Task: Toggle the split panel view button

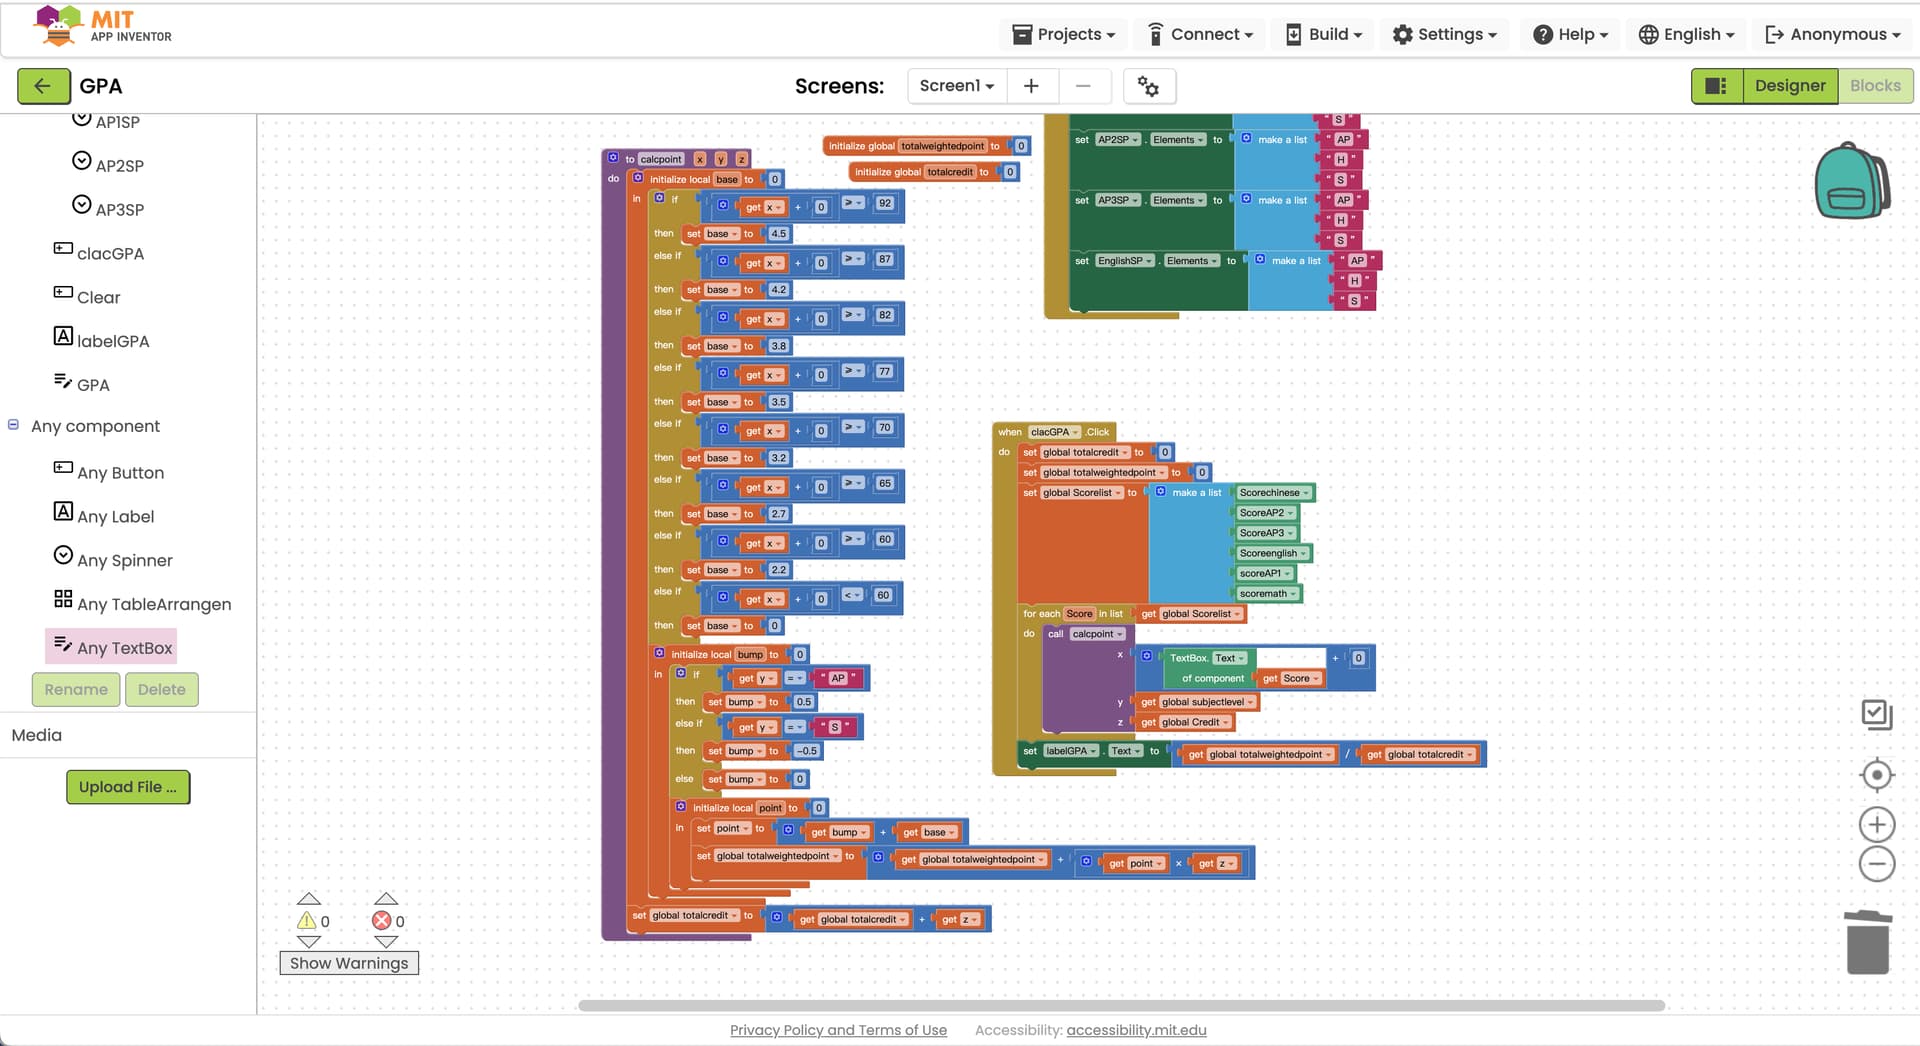Action: [1716, 86]
